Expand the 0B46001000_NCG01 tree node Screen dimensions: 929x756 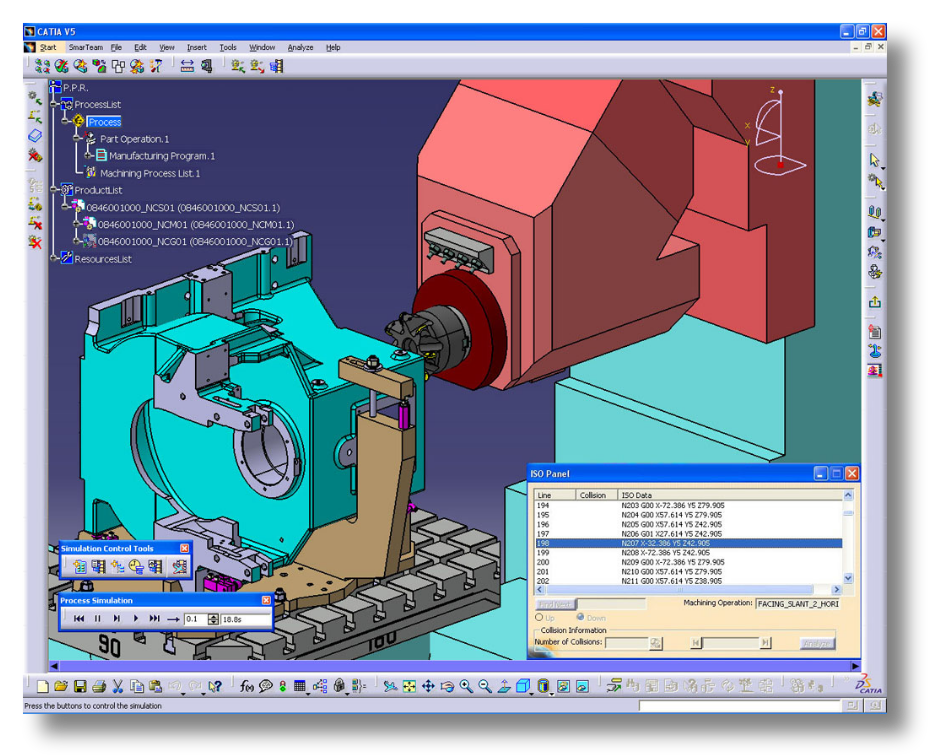tap(77, 241)
